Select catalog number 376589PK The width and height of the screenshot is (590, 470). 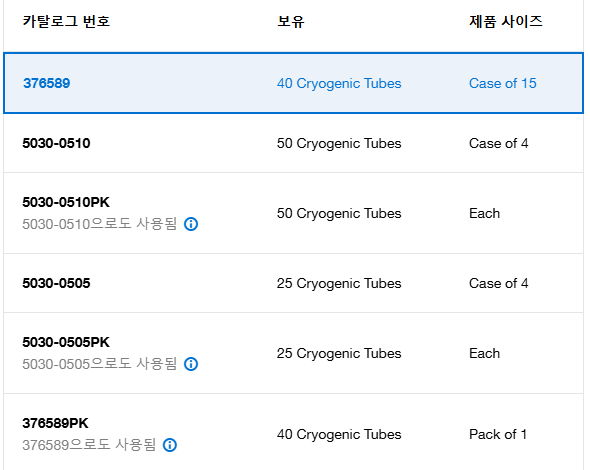pyautogui.click(x=55, y=423)
